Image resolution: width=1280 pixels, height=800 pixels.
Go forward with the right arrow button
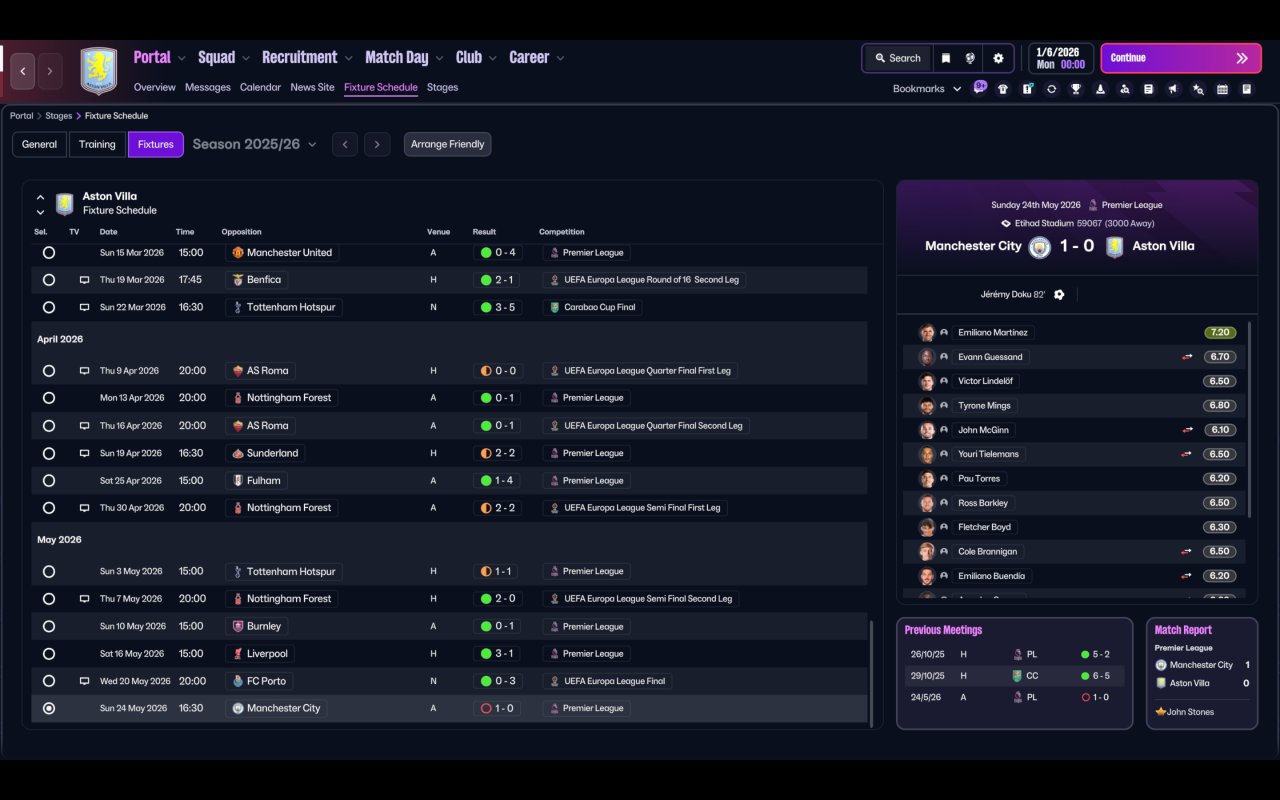click(50, 71)
